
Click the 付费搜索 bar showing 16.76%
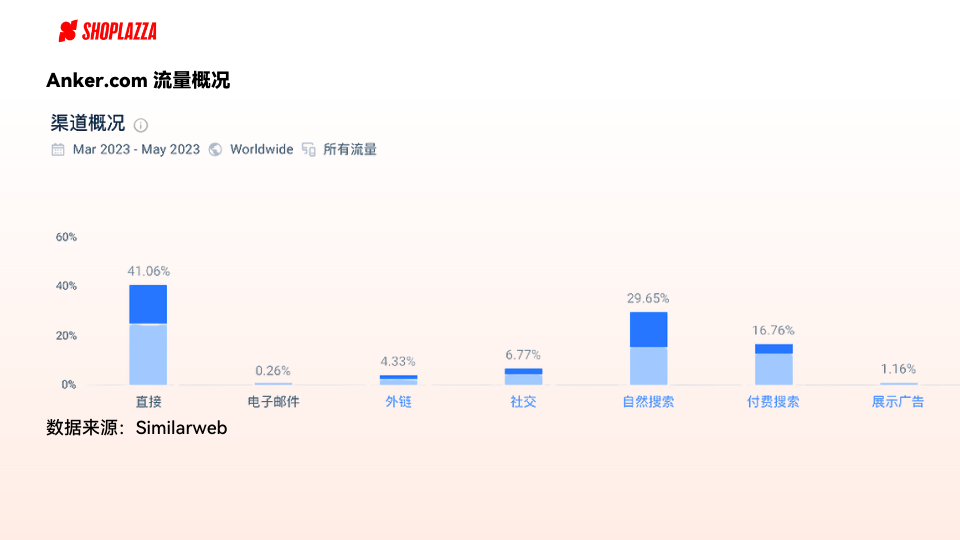click(x=773, y=366)
